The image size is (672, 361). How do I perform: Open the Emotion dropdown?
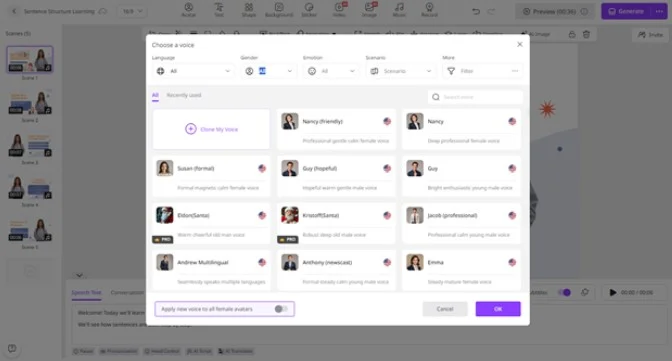pos(331,71)
